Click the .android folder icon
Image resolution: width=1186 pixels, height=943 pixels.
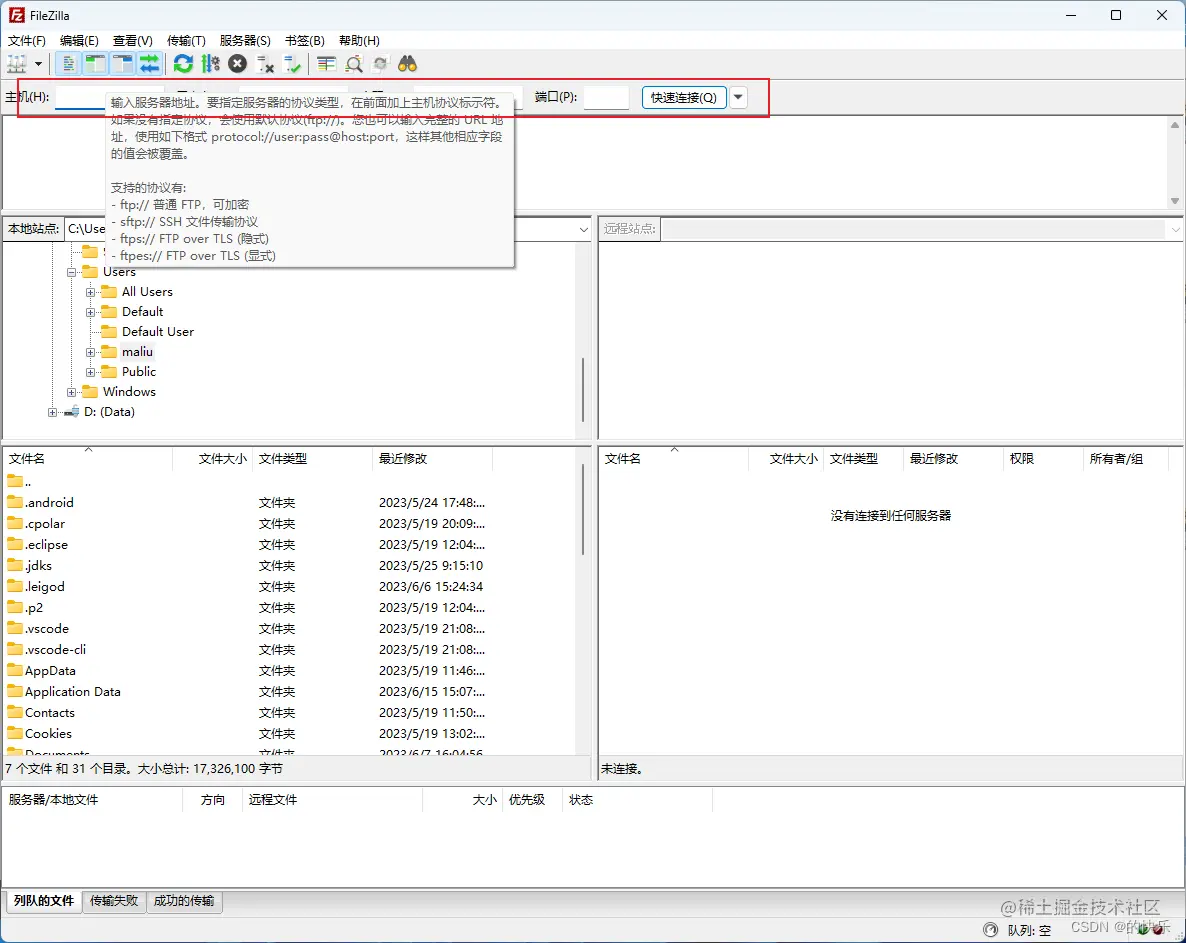pyautogui.click(x=14, y=501)
